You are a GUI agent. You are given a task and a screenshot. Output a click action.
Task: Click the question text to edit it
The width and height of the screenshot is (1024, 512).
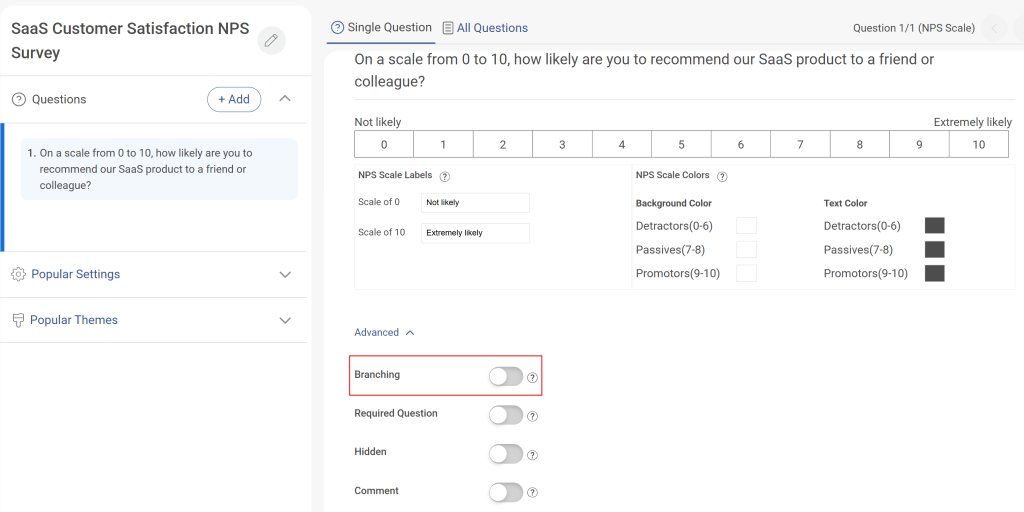click(644, 71)
